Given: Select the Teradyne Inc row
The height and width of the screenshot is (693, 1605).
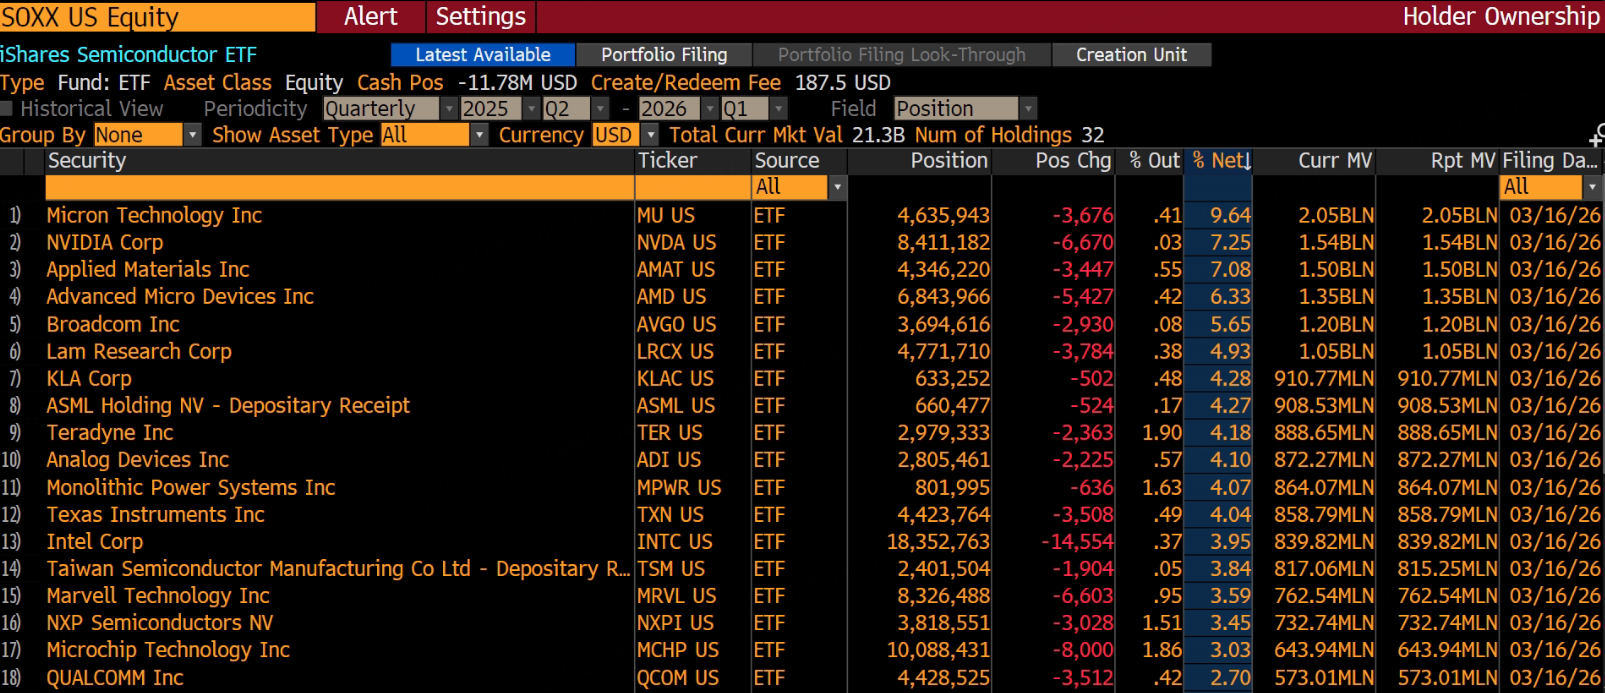Looking at the screenshot, I should point(802,432).
